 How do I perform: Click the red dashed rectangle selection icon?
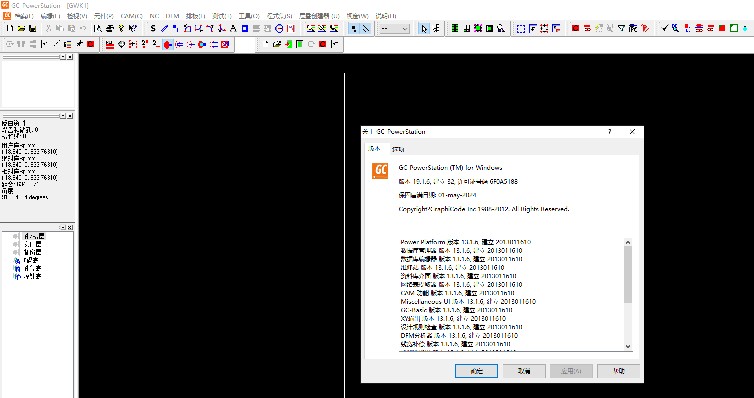[x=543, y=28]
